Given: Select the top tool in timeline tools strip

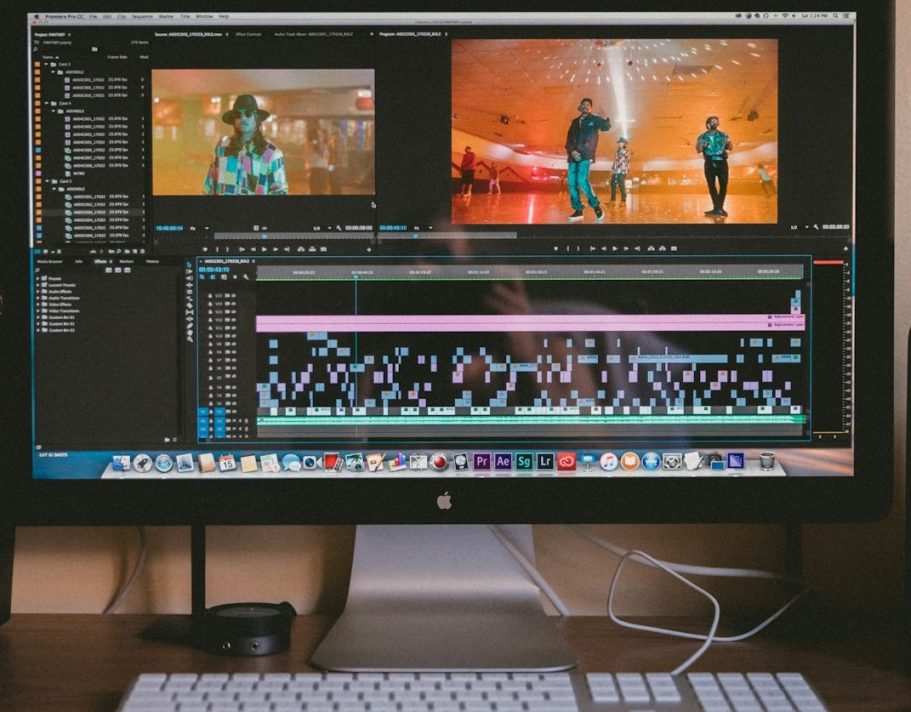Looking at the screenshot, I should coord(189,266).
